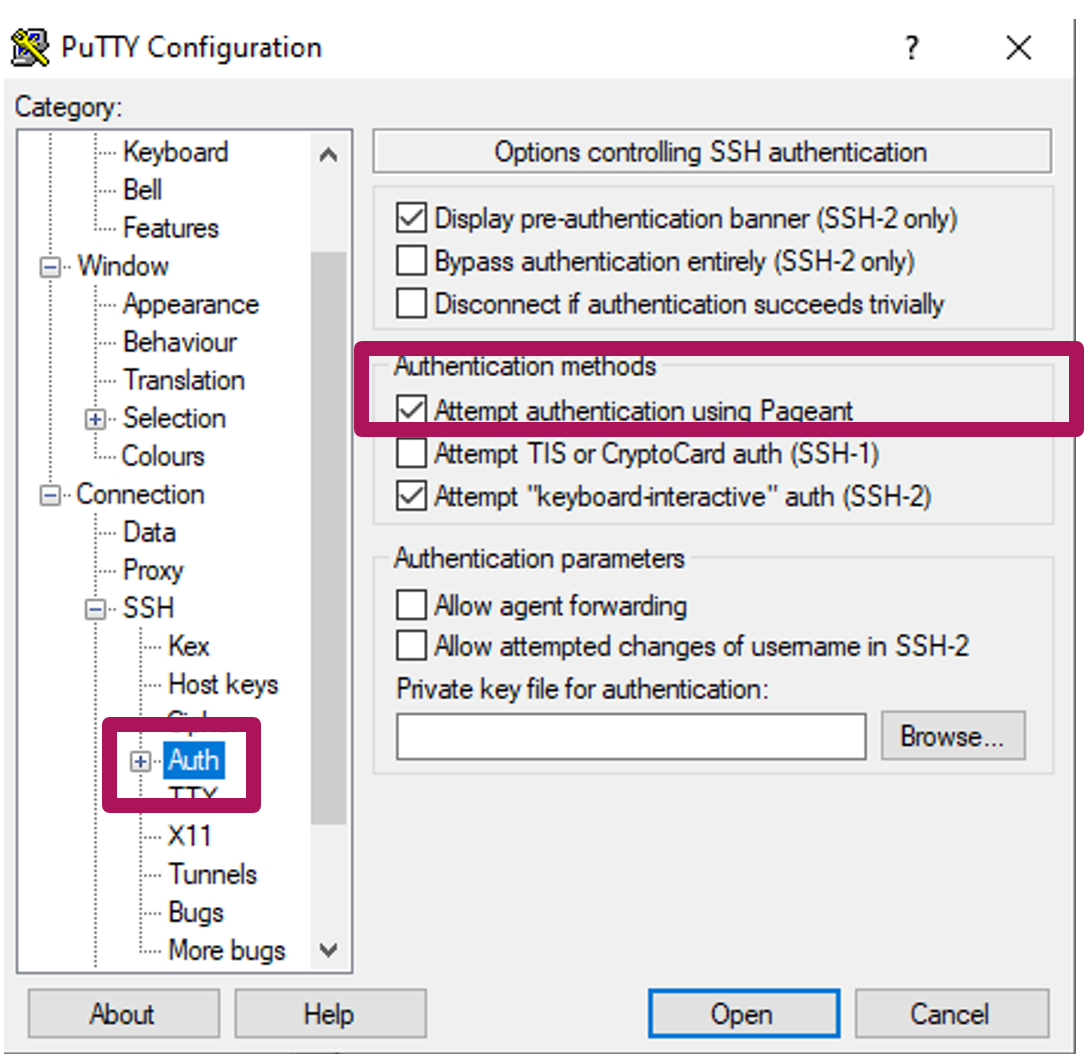Click the PuTTY icon in the title bar
The width and height of the screenshot is (1085, 1054).
coord(30,47)
